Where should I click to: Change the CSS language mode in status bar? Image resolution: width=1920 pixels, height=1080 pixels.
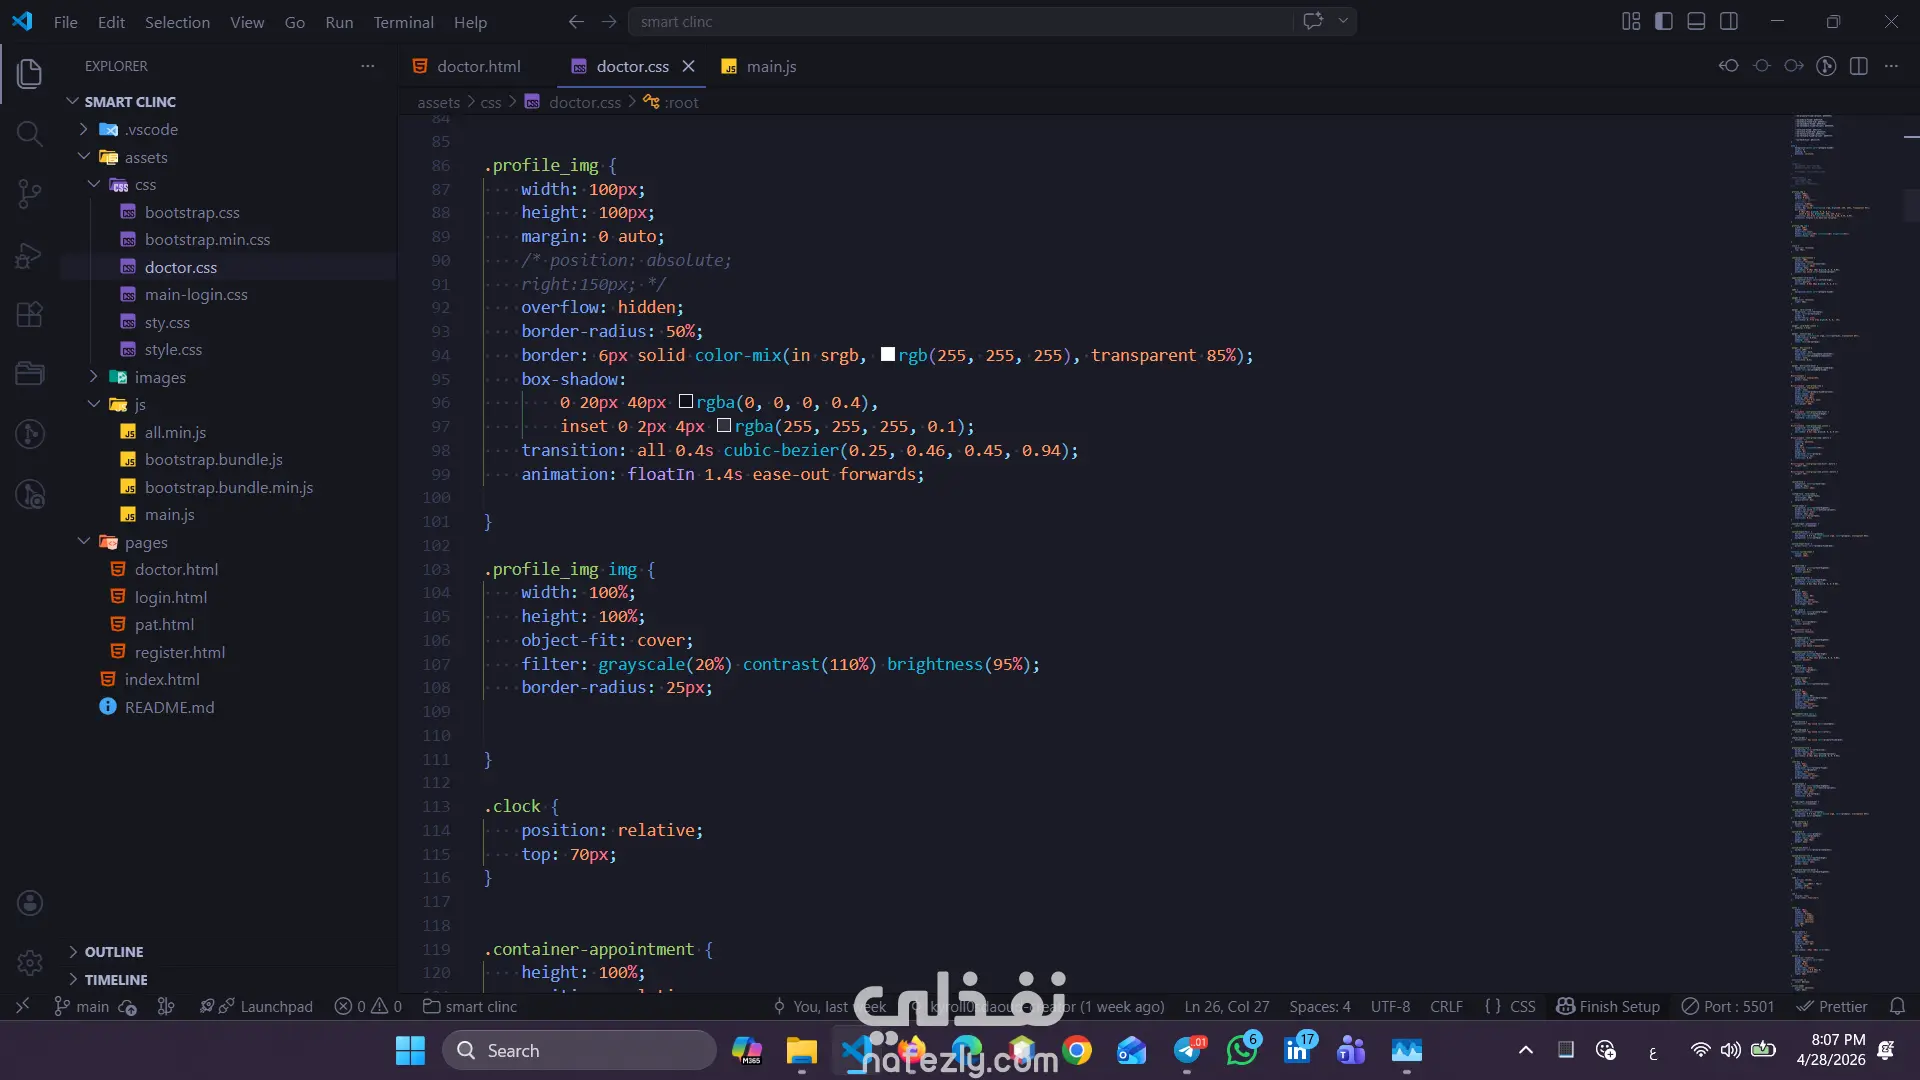click(x=1522, y=1007)
